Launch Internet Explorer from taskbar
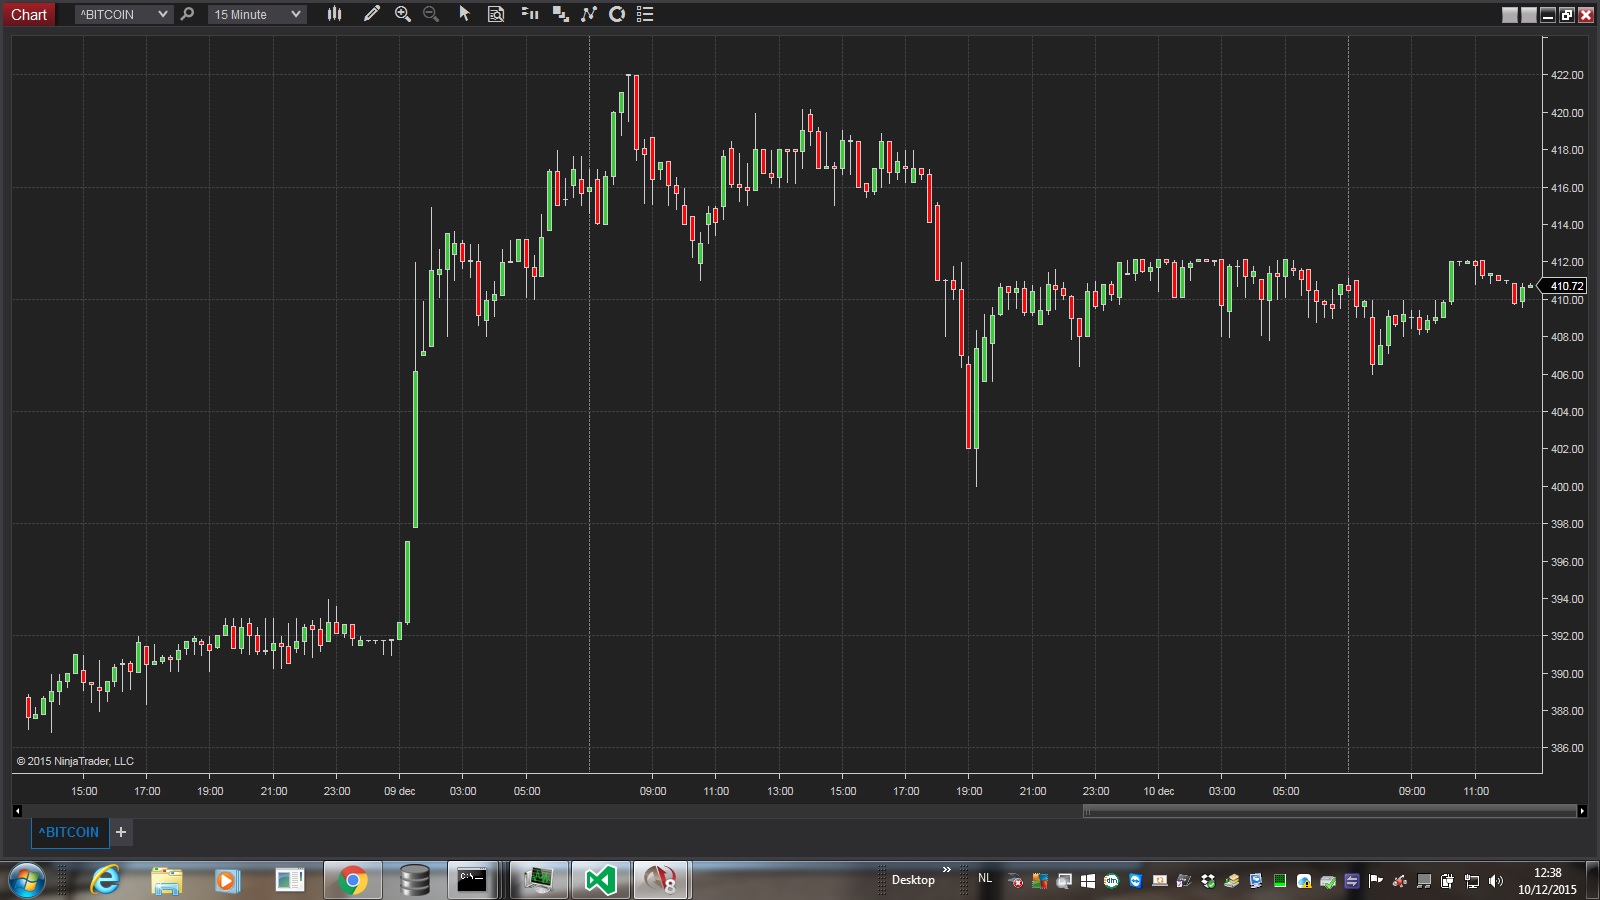The image size is (1600, 900). pyautogui.click(x=105, y=880)
